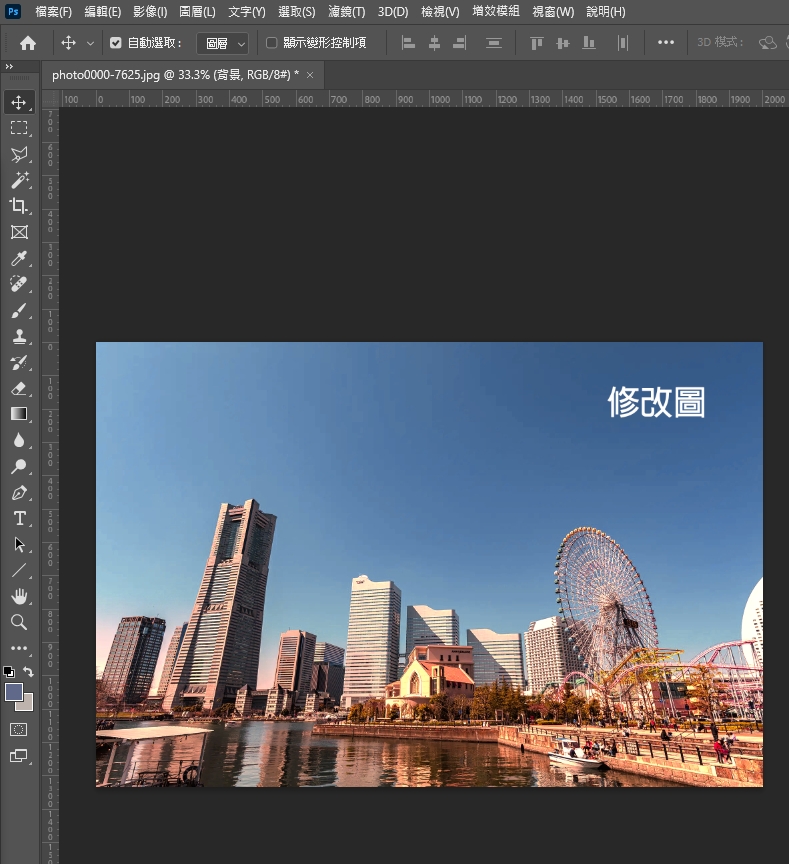Viewport: 789px width, 864px height.
Task: Switch to the Eraser tool
Action: click(19, 388)
